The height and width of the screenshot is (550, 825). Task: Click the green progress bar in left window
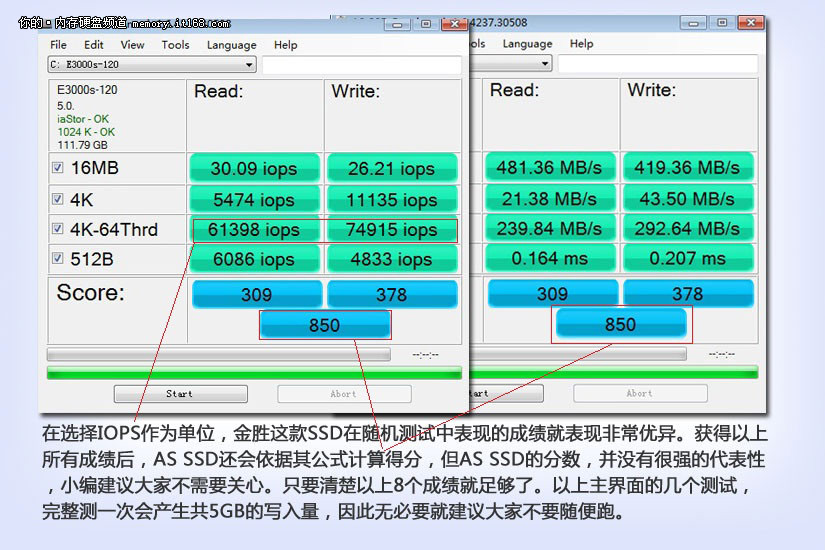254,373
